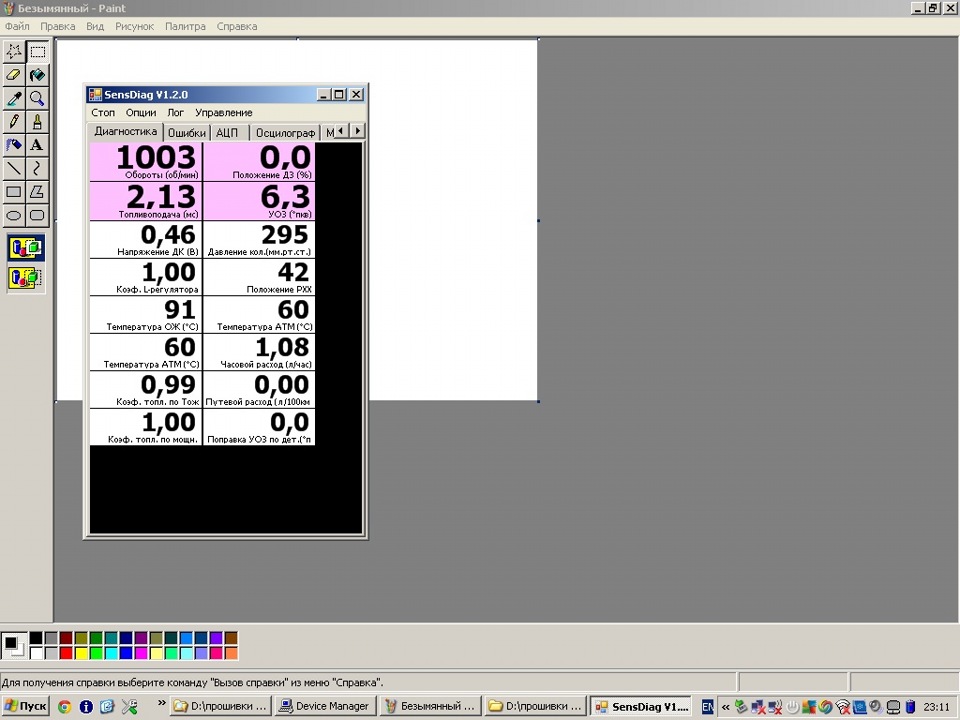Viewport: 960px width, 720px height.
Task: Open the Рисунок menu in Paint
Action: [x=134, y=26]
